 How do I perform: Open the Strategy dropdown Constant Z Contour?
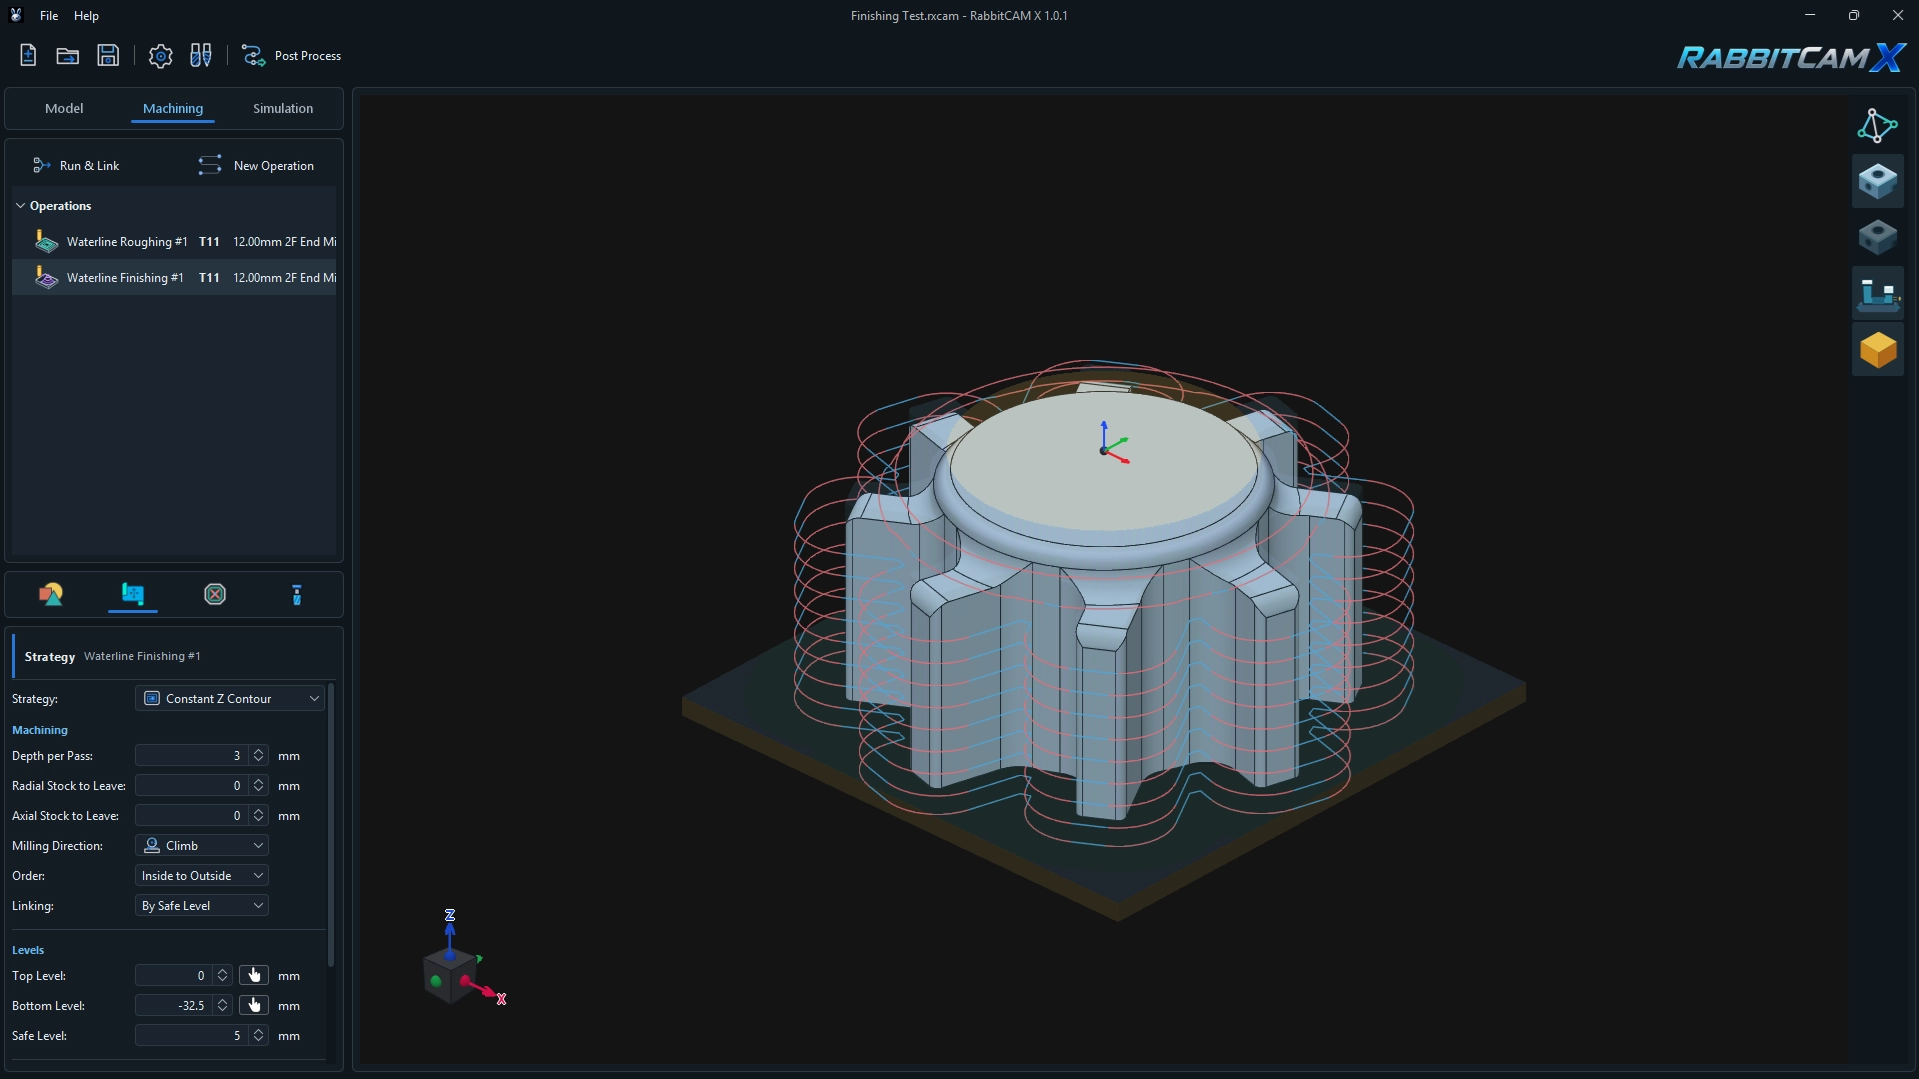231,698
